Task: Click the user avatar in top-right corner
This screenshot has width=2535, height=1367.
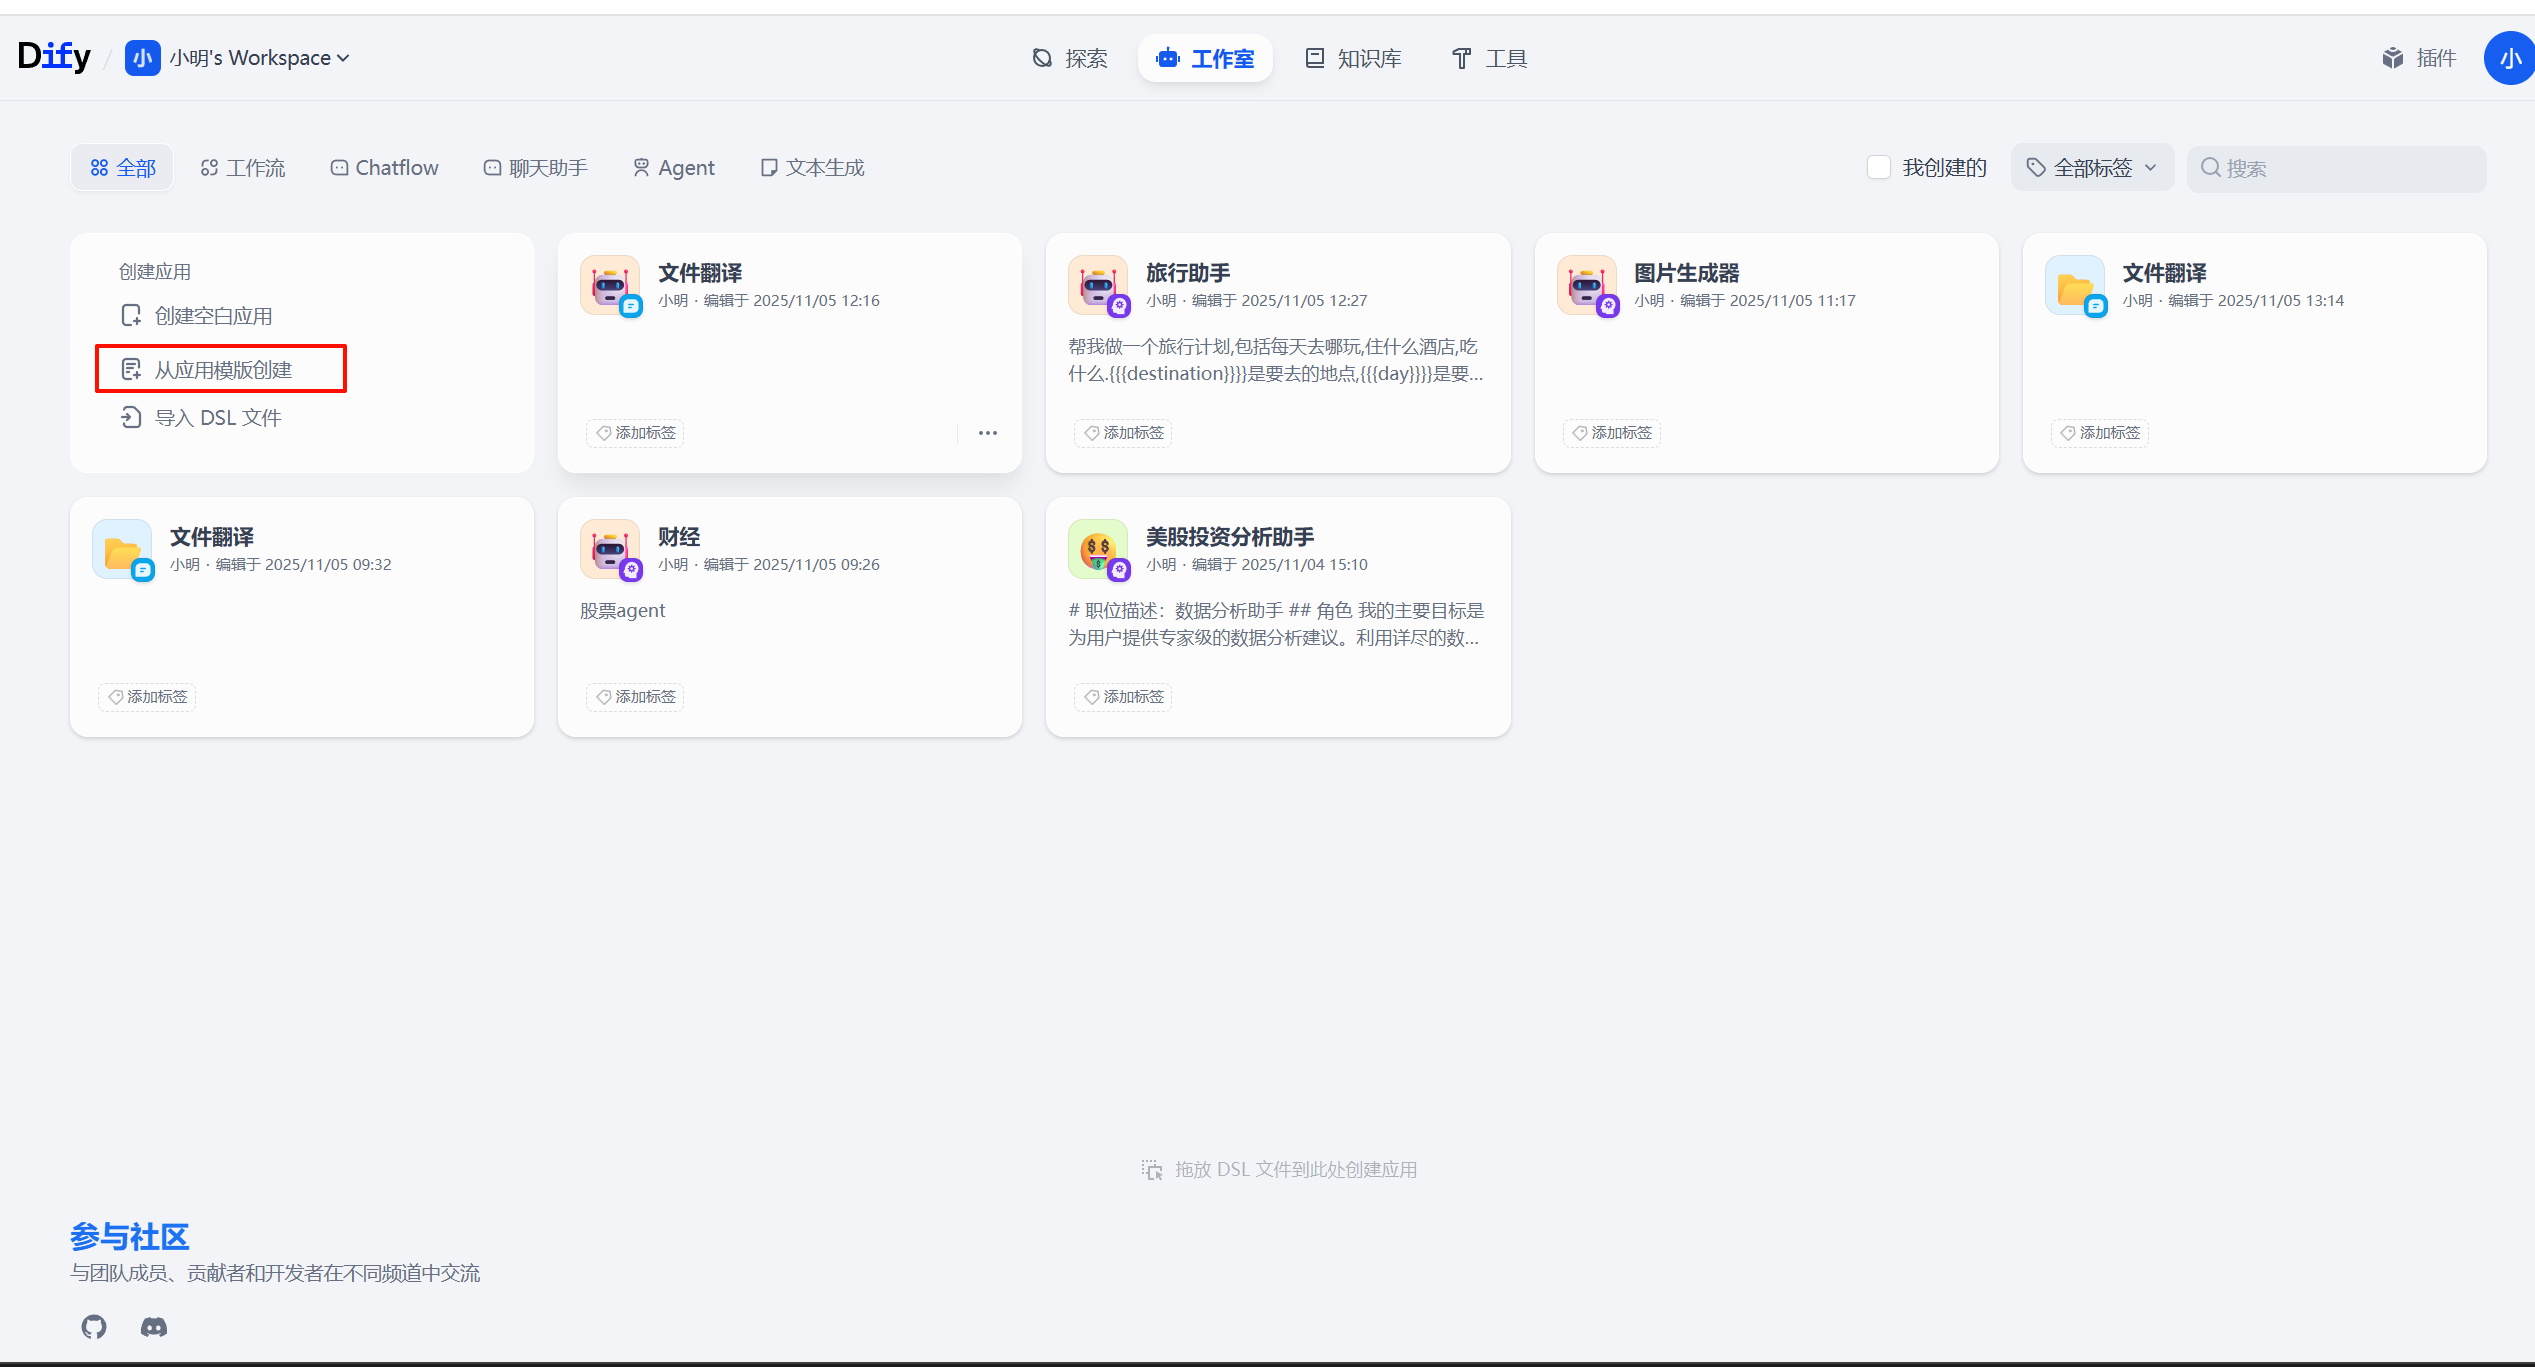Action: [x=2508, y=58]
